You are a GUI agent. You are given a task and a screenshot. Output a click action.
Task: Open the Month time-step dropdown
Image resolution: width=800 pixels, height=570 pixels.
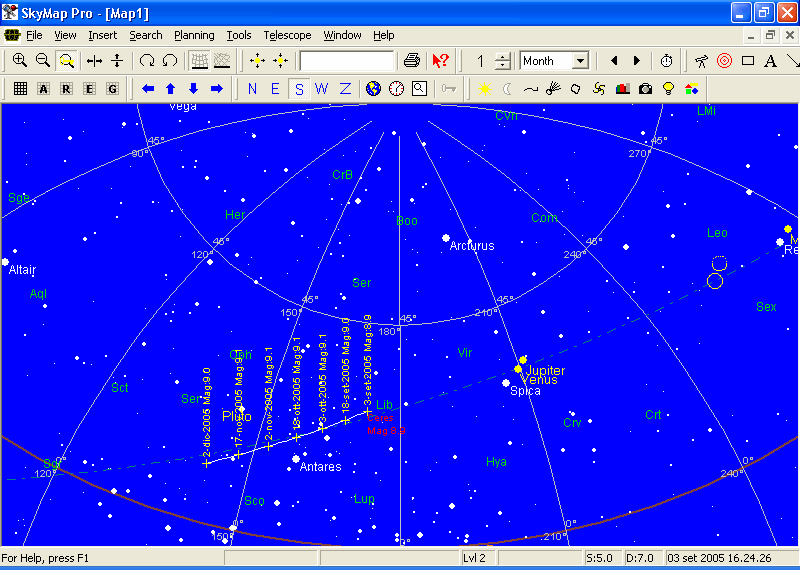click(x=580, y=61)
